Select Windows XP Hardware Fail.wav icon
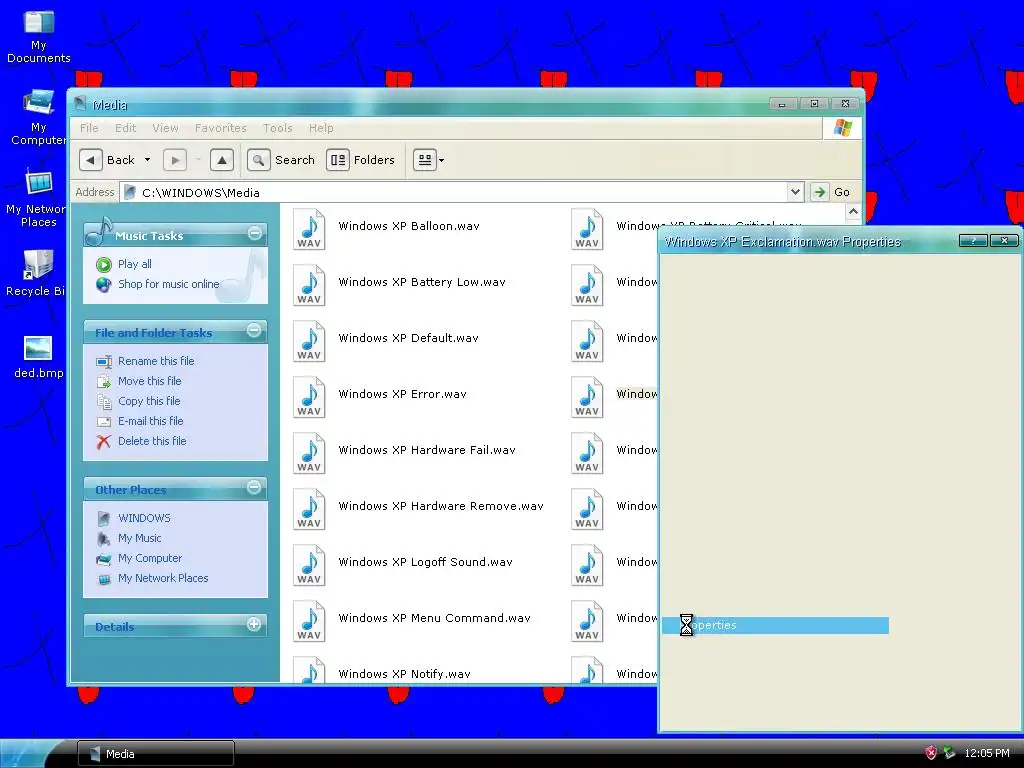Image resolution: width=1024 pixels, height=768 pixels. coord(309,453)
